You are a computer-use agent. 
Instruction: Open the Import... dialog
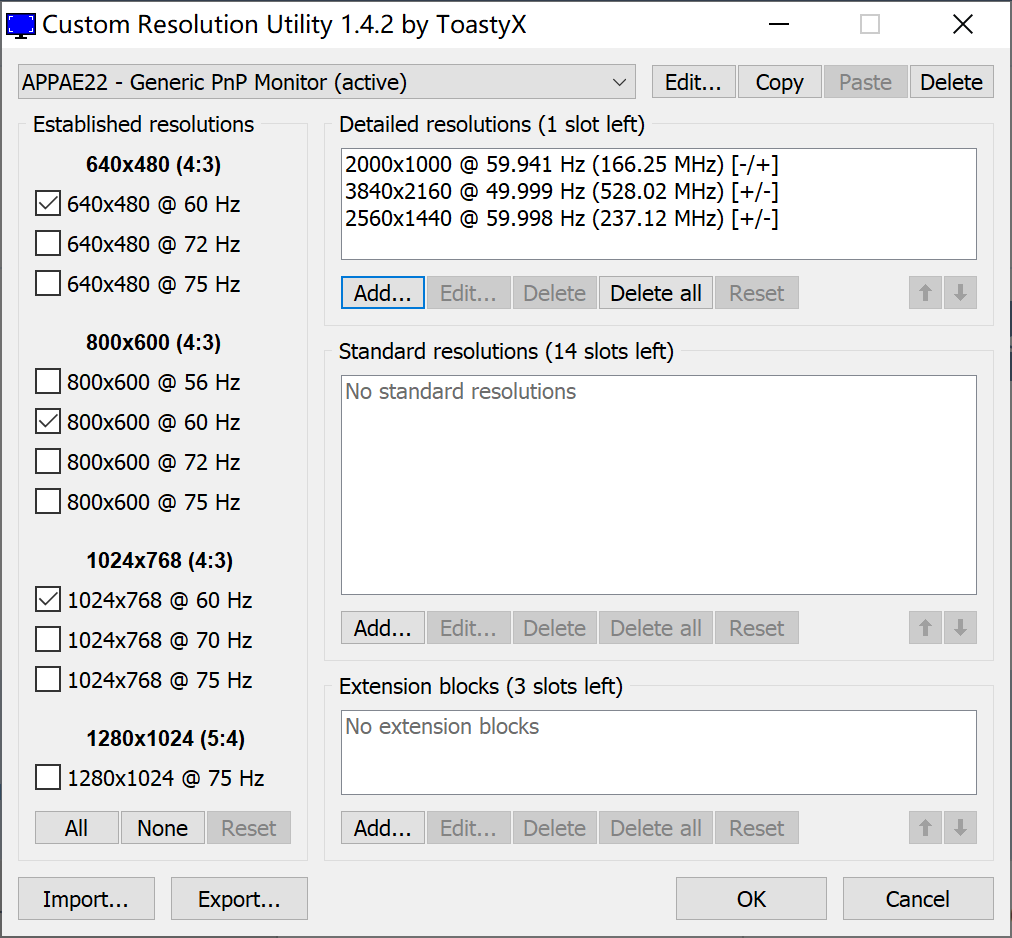point(86,899)
